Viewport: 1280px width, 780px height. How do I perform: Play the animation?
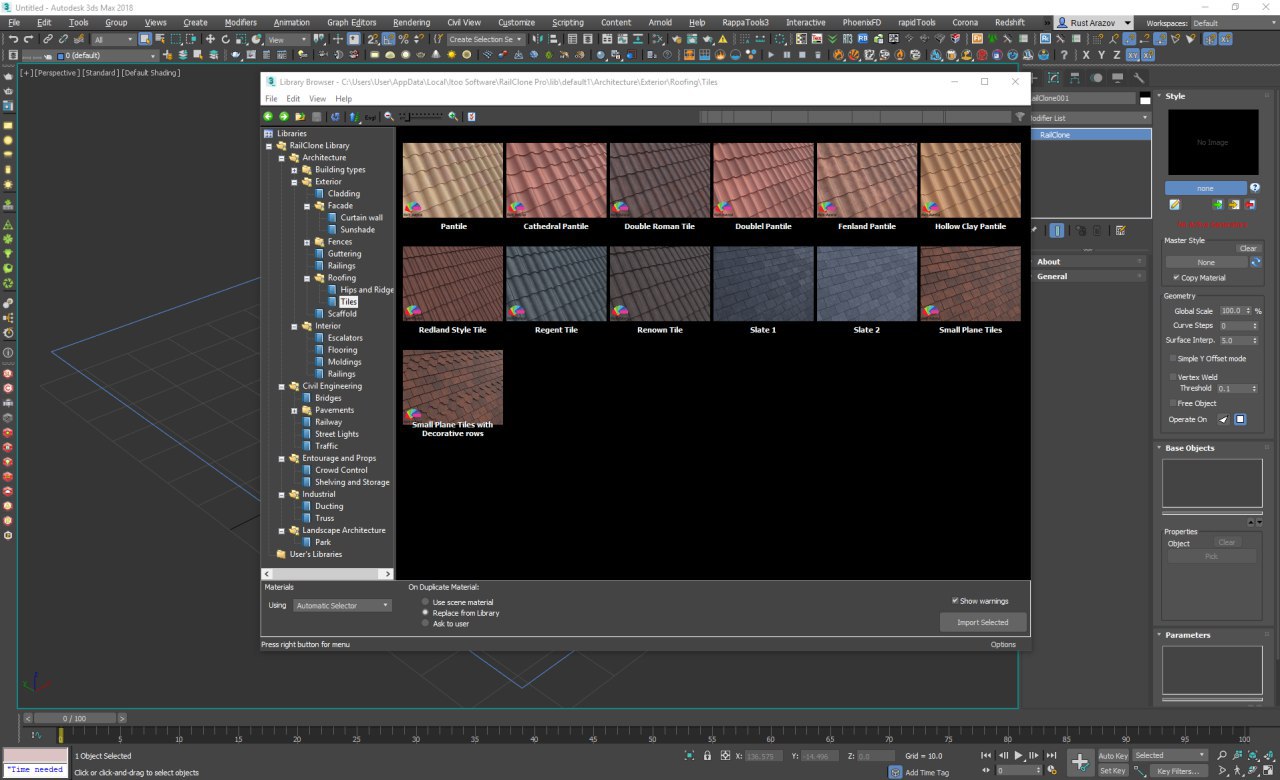[x=1019, y=755]
